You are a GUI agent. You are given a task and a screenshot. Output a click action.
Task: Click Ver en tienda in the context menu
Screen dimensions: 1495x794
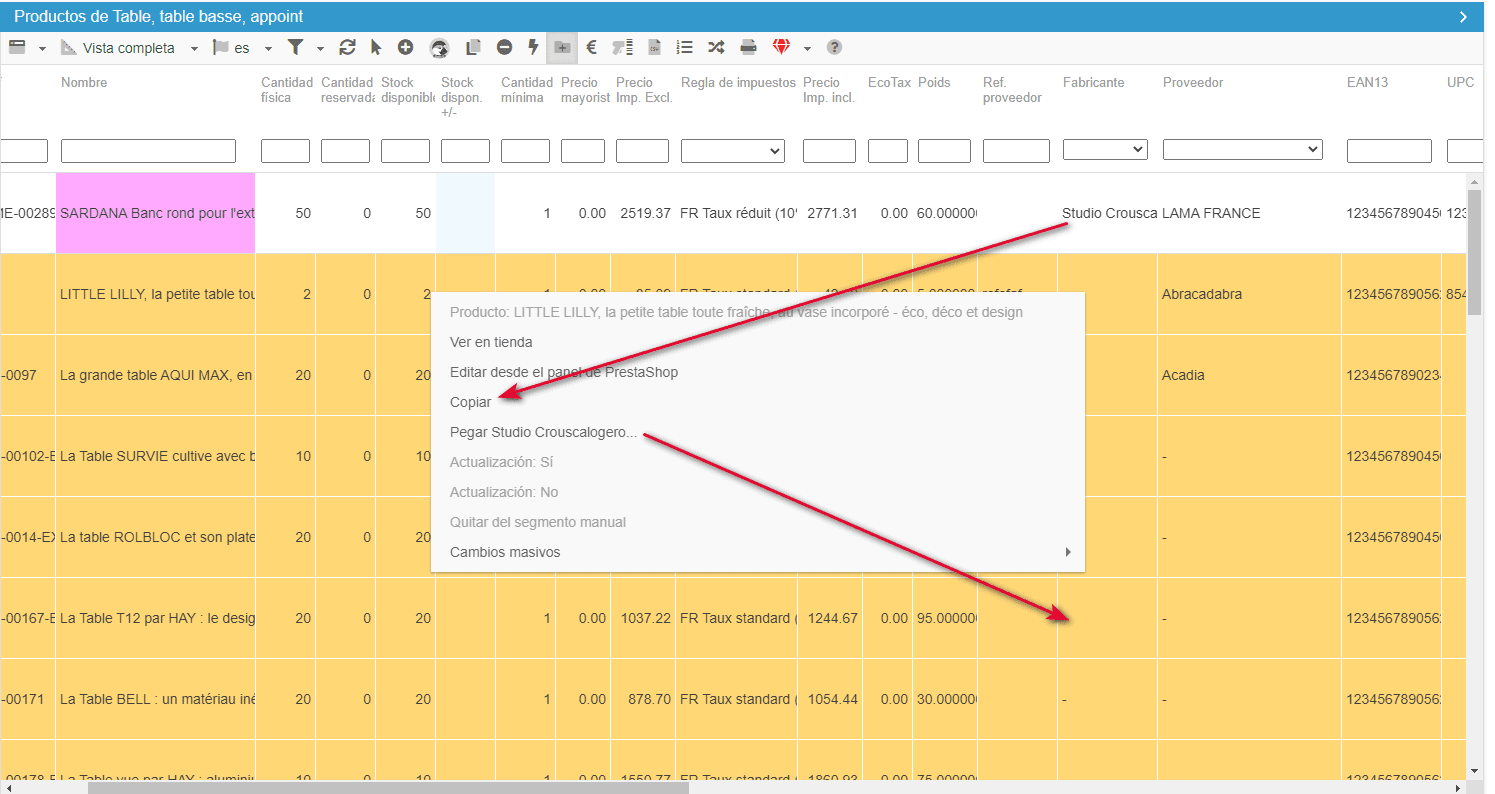(x=491, y=342)
